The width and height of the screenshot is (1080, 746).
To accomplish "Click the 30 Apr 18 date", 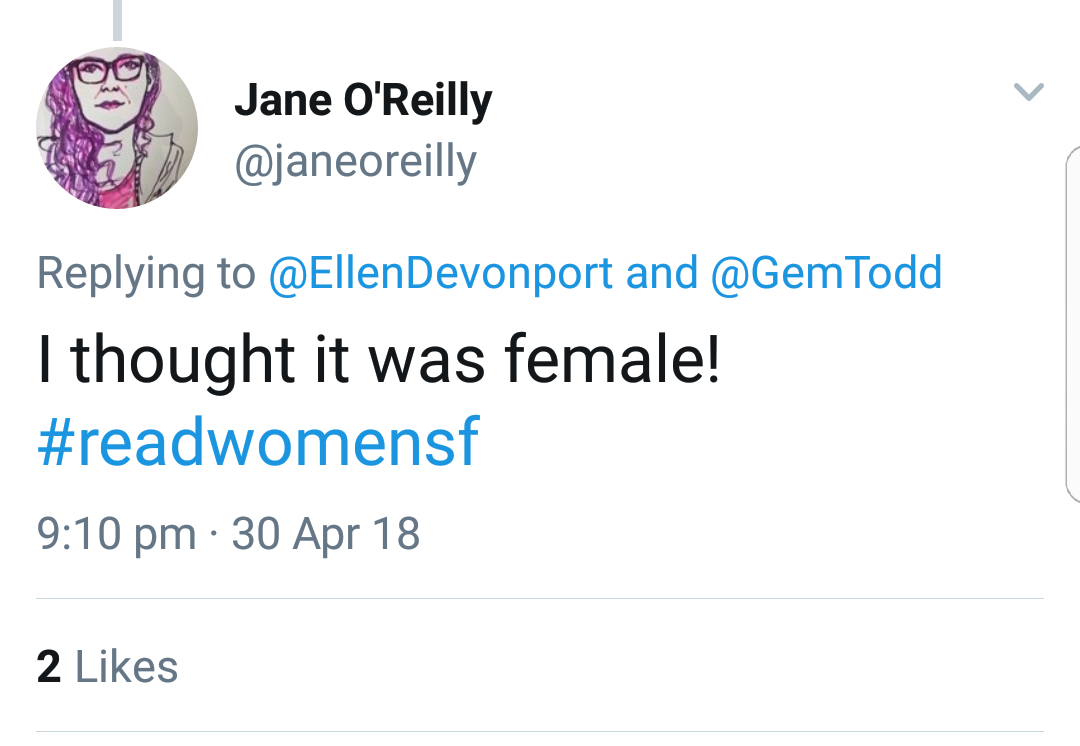I will [x=326, y=534].
